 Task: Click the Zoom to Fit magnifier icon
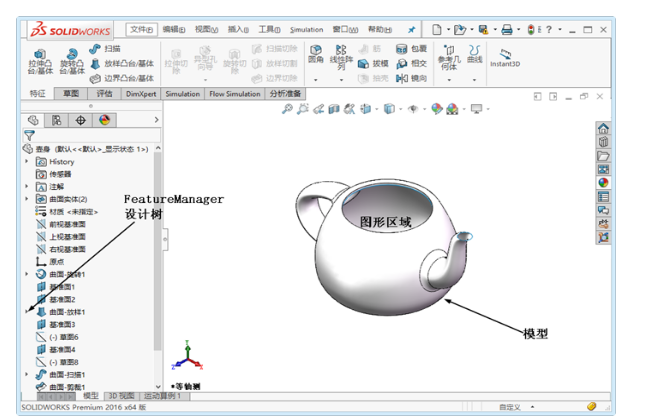tap(287, 109)
